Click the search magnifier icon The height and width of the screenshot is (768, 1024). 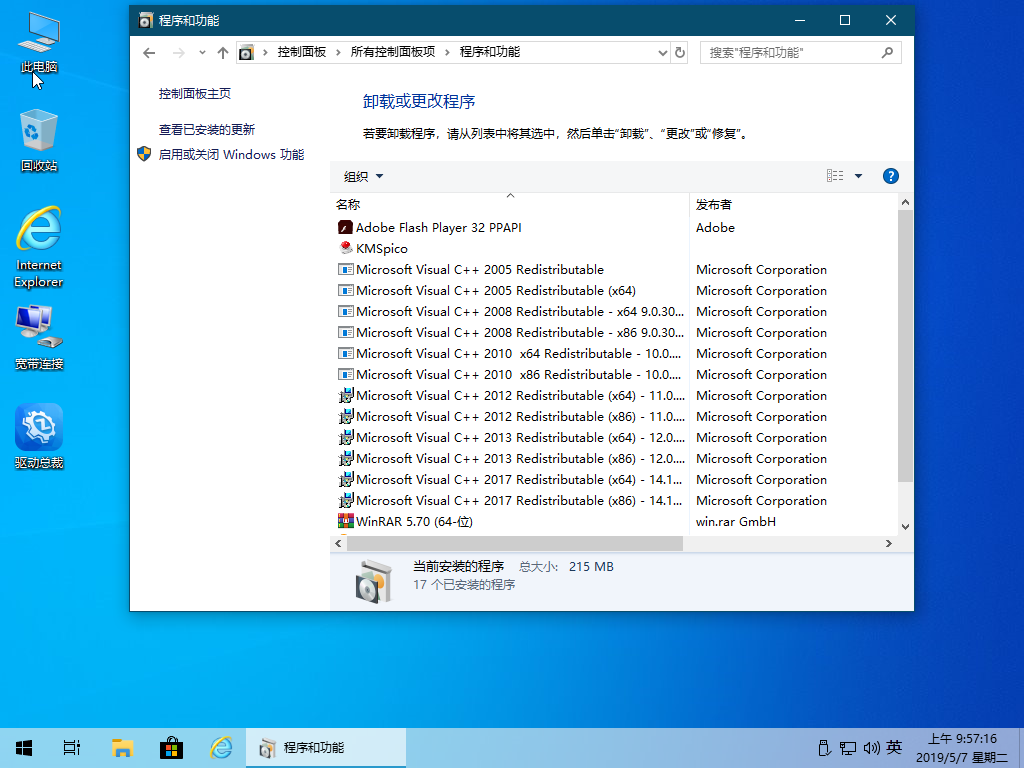(887, 52)
